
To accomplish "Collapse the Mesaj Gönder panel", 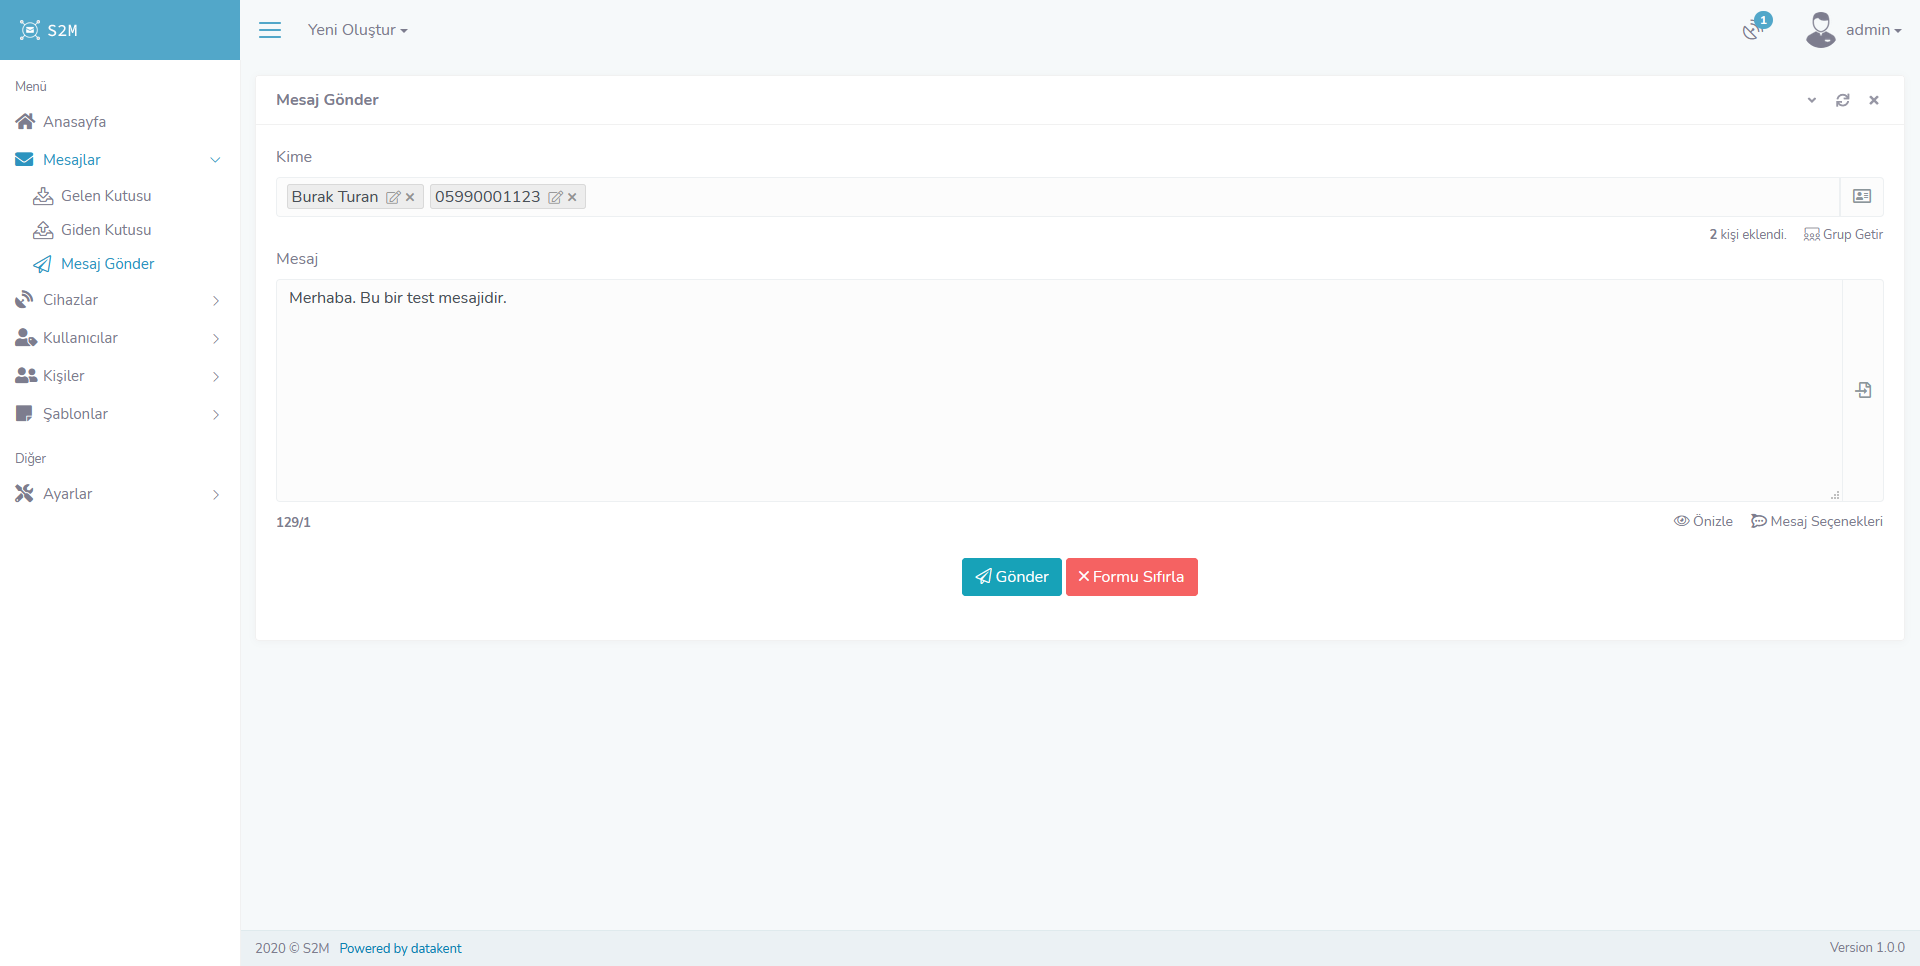I will 1811,100.
